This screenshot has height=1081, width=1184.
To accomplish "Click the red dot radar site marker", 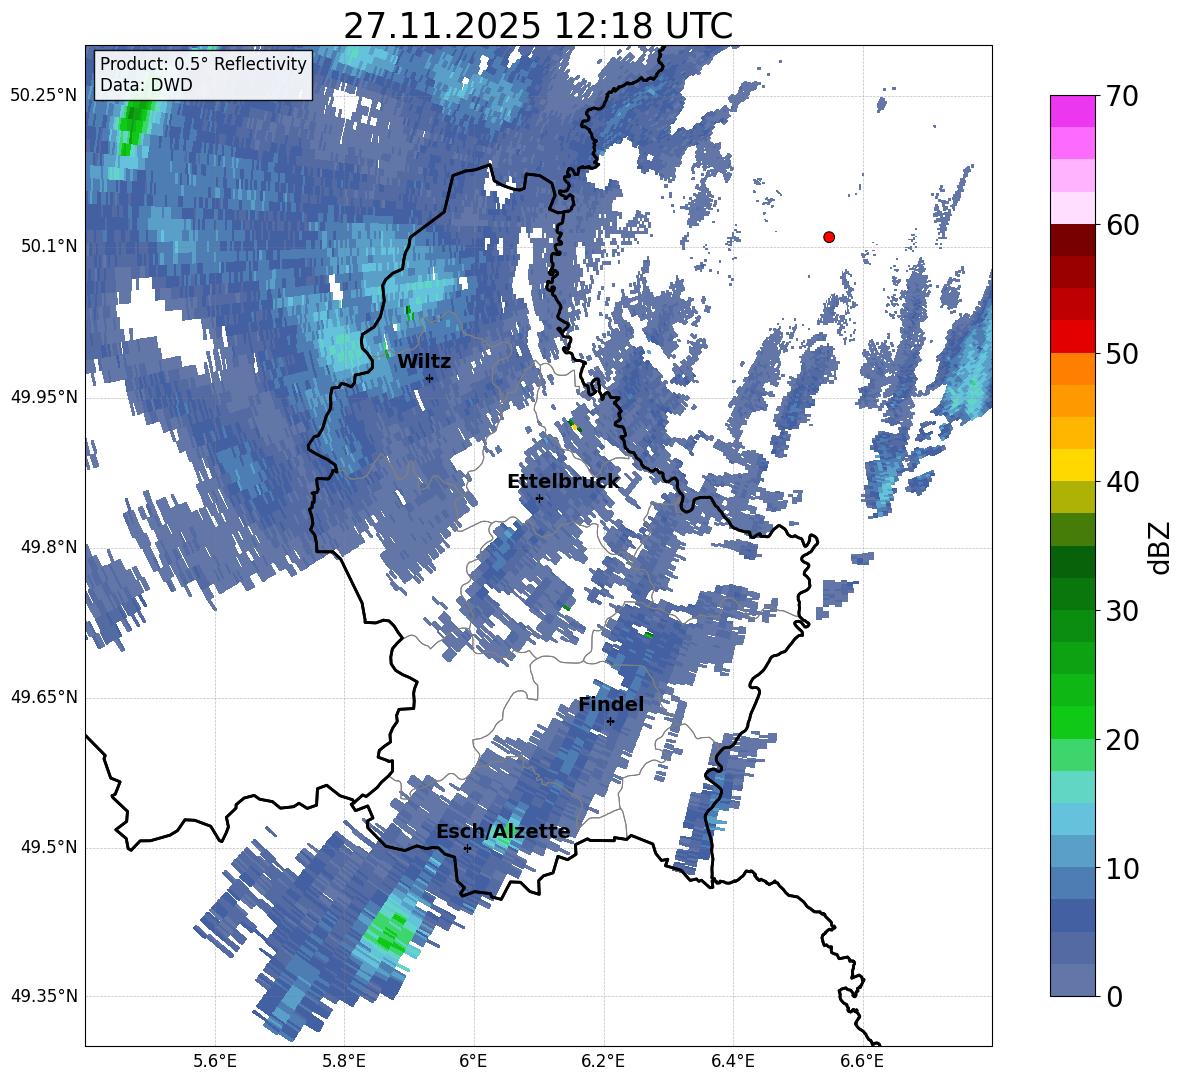I will (x=828, y=237).
